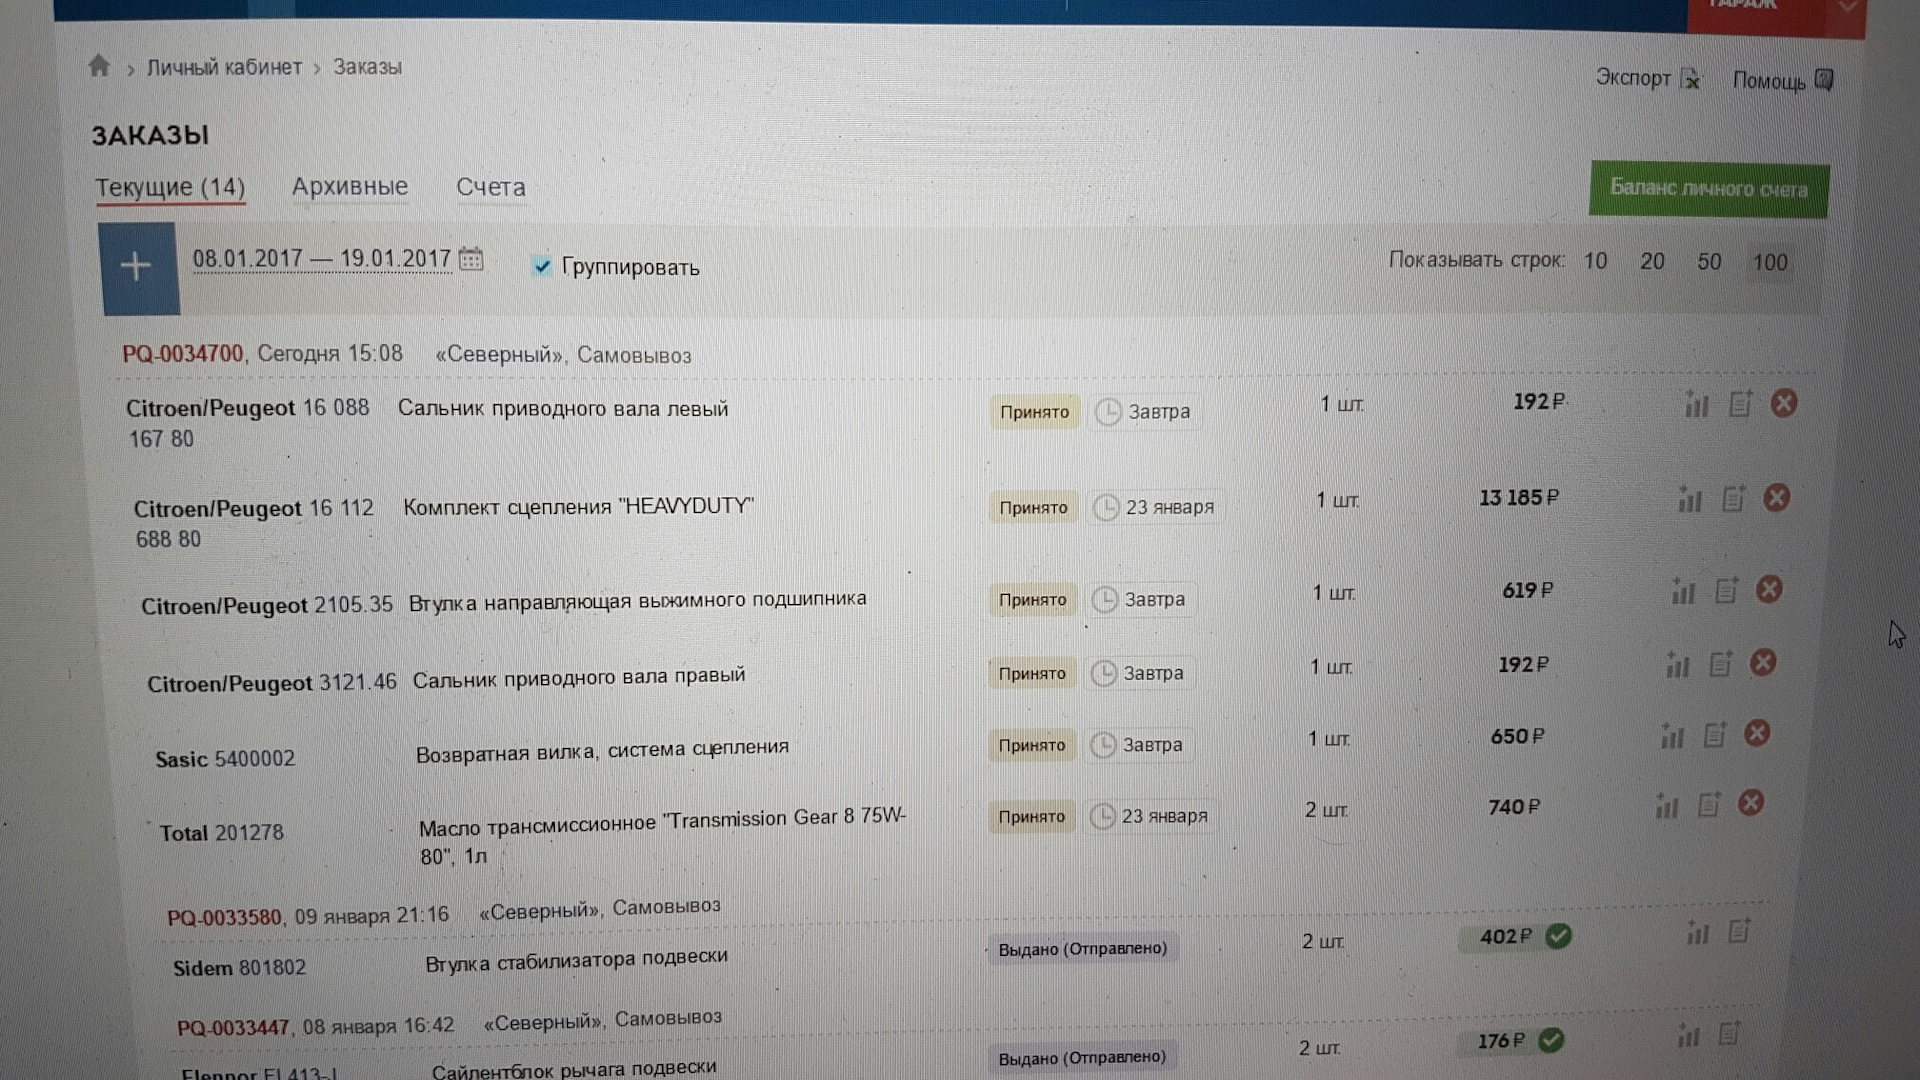Expand the blue plus filter panel

137,266
